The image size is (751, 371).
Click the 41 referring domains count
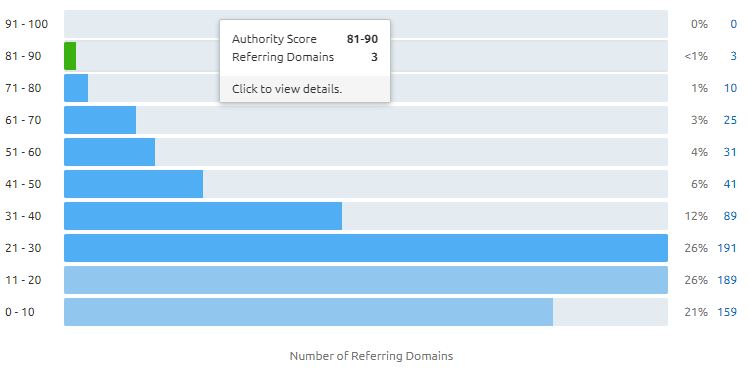[730, 184]
